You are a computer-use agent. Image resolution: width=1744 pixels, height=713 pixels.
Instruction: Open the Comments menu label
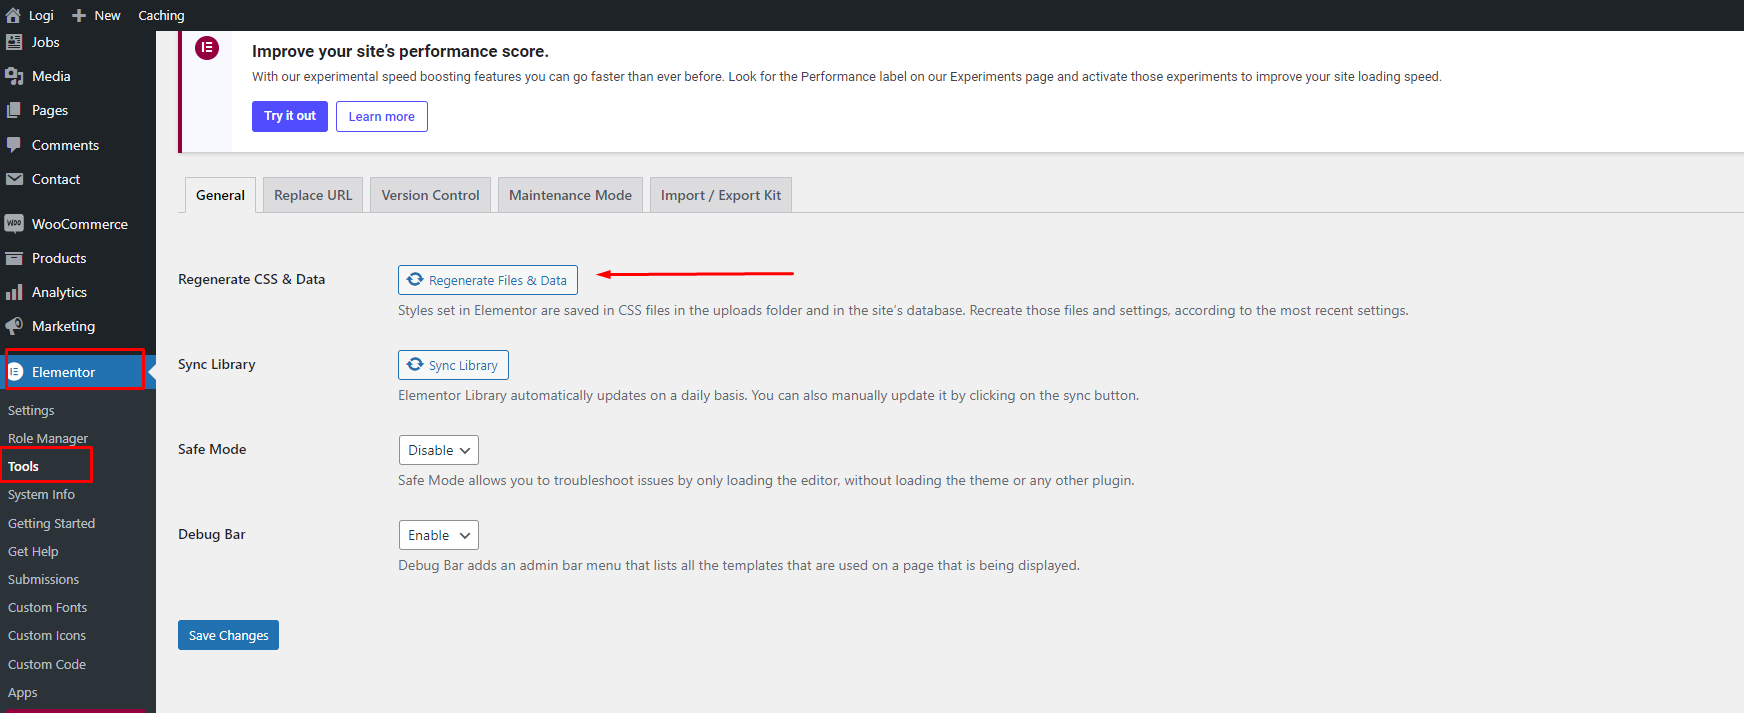coord(65,145)
